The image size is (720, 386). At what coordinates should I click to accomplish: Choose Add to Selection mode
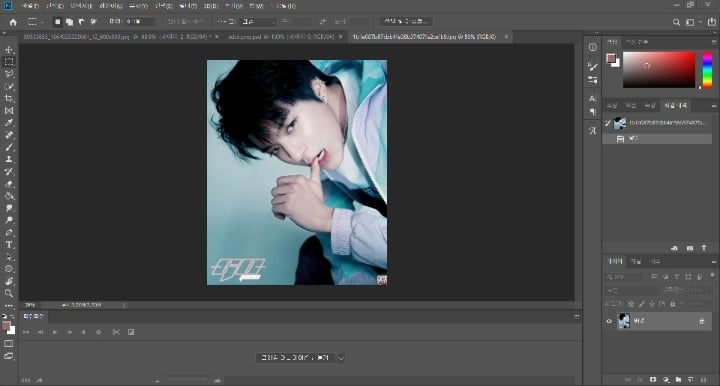[x=69, y=22]
